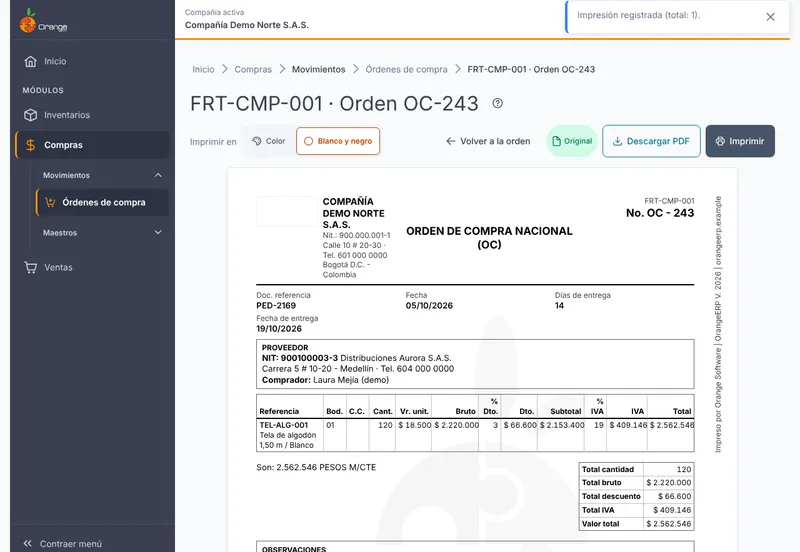The image size is (800, 552).
Task: Click the Referencia column header
Action: [279, 412]
